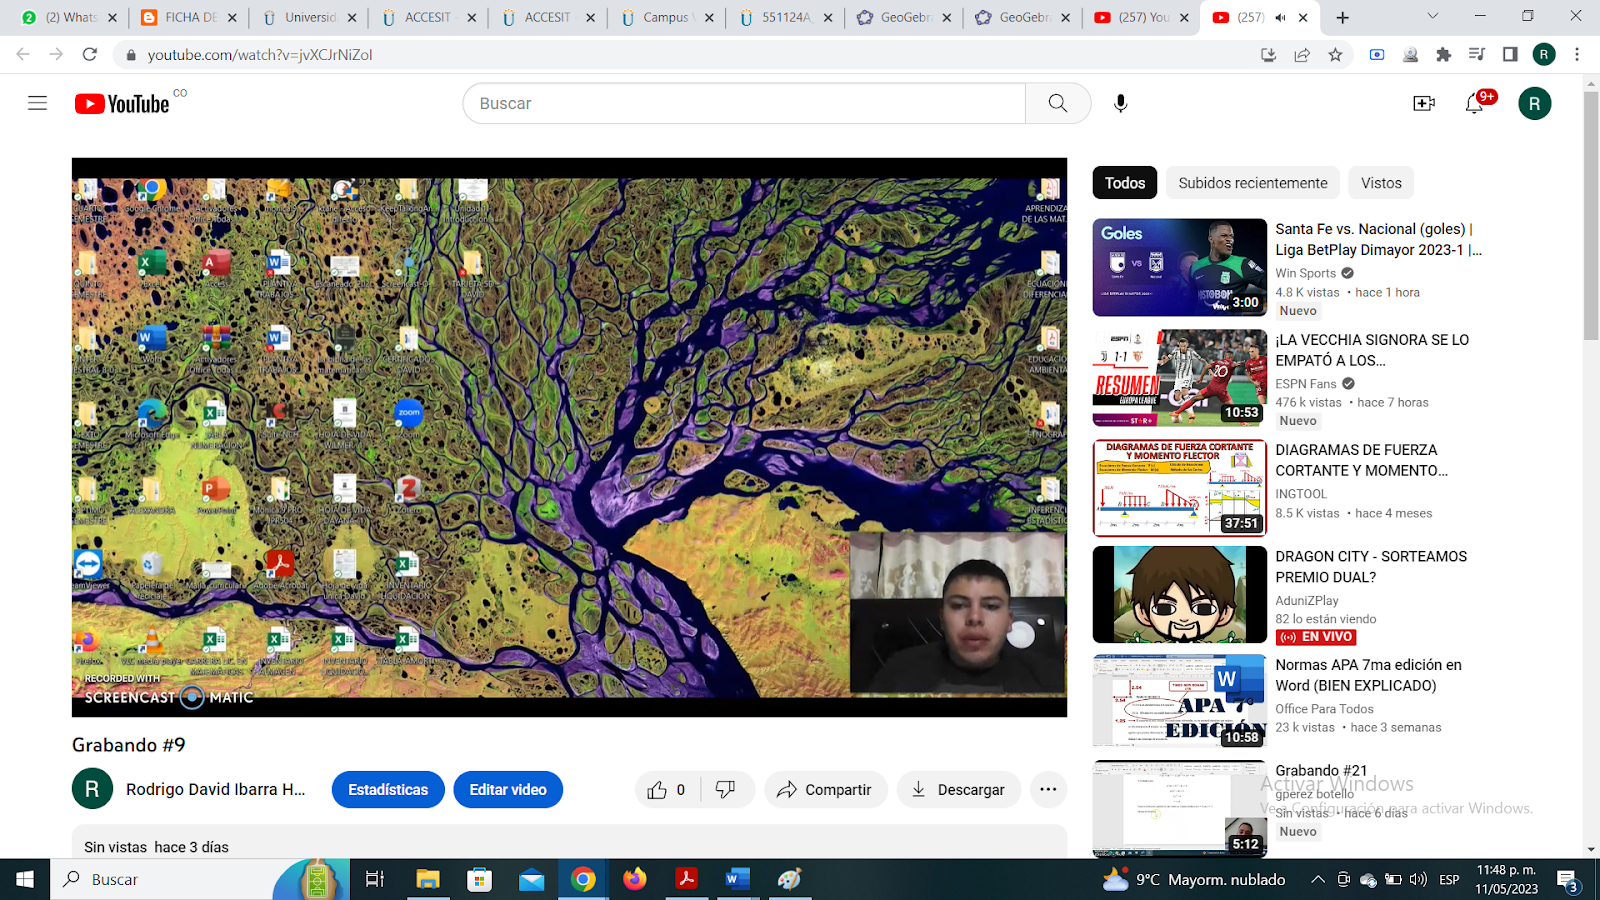Click title Normas APA 7ma edición en Word
This screenshot has height=900, width=1600.
[1368, 675]
